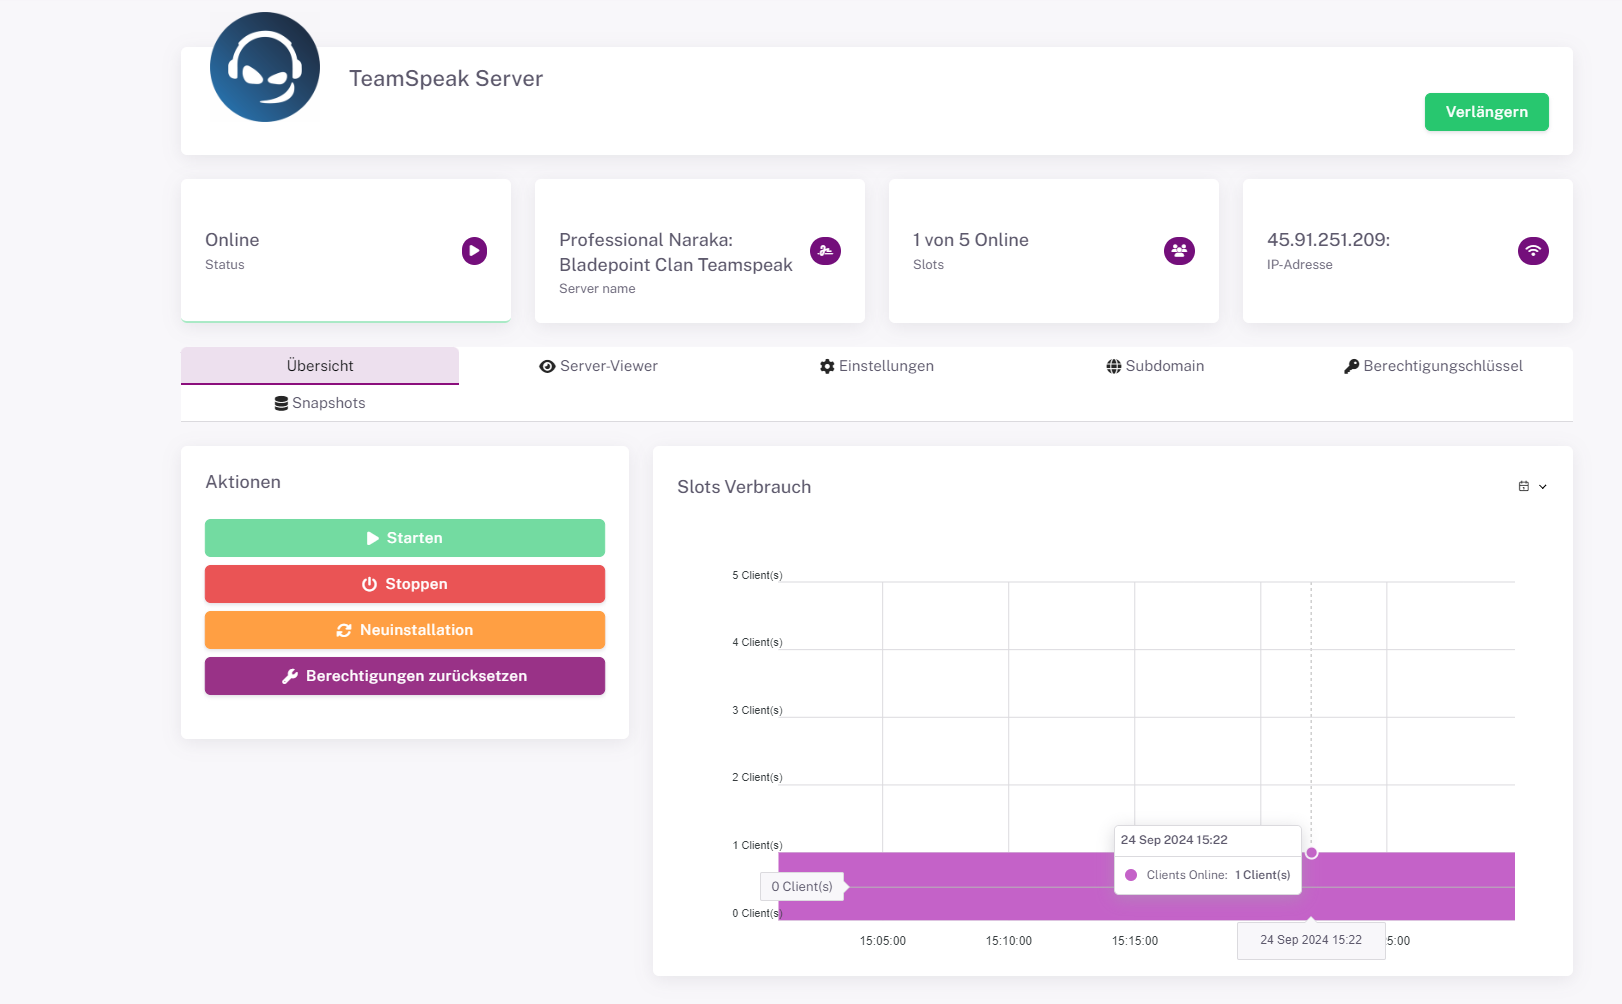Click the users icon on Slots card
The height and width of the screenshot is (1004, 1622).
click(1179, 250)
